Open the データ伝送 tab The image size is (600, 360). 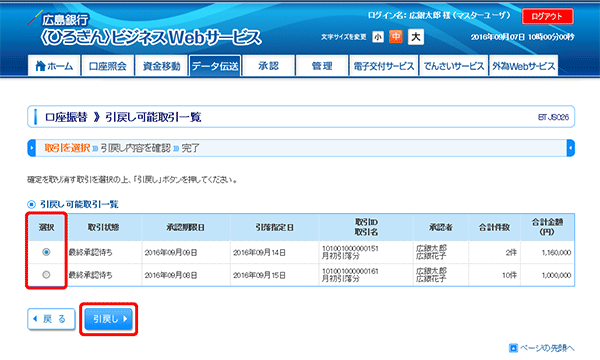(215, 66)
